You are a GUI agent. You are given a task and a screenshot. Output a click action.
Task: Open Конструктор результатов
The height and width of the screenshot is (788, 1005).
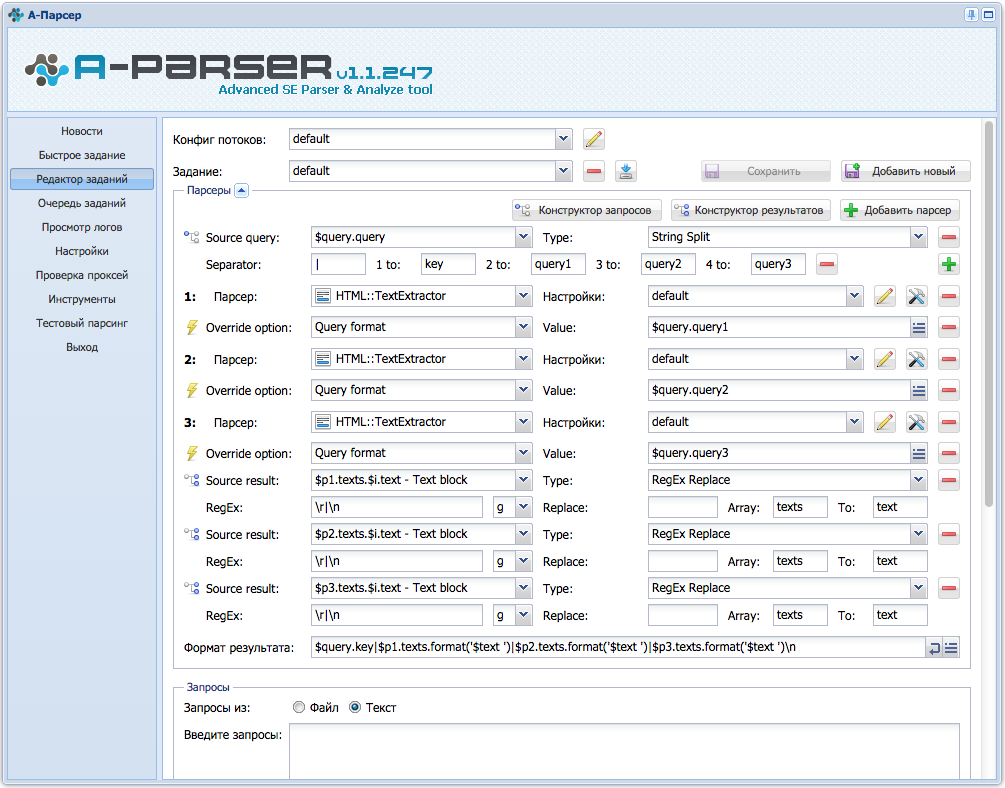(x=751, y=210)
